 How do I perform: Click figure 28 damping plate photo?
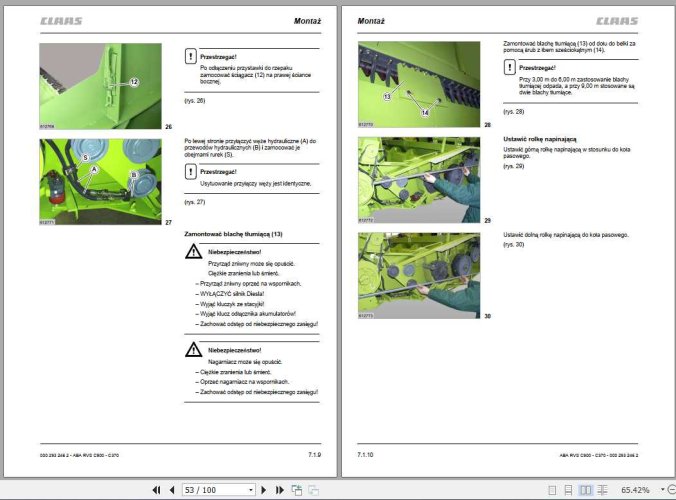click(x=419, y=84)
